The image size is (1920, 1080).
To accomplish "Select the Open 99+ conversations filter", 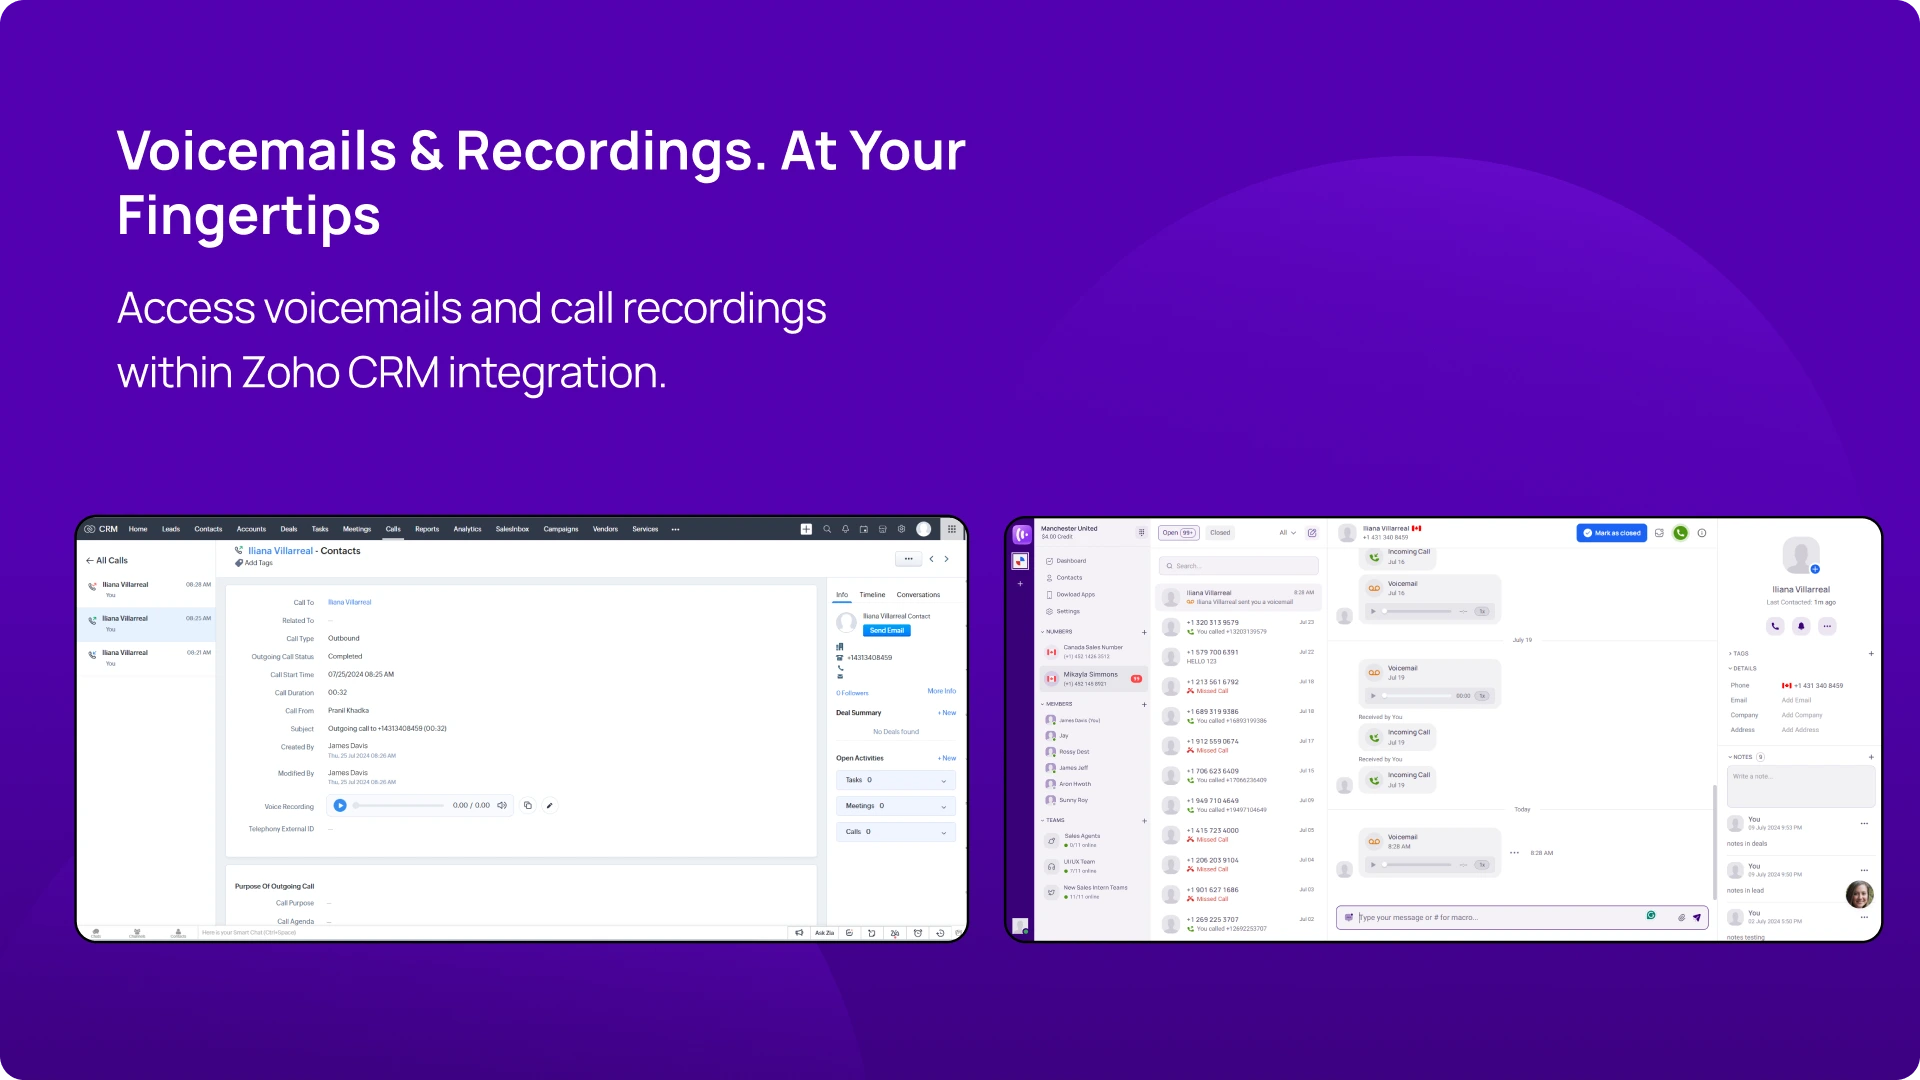I will pos(1179,533).
